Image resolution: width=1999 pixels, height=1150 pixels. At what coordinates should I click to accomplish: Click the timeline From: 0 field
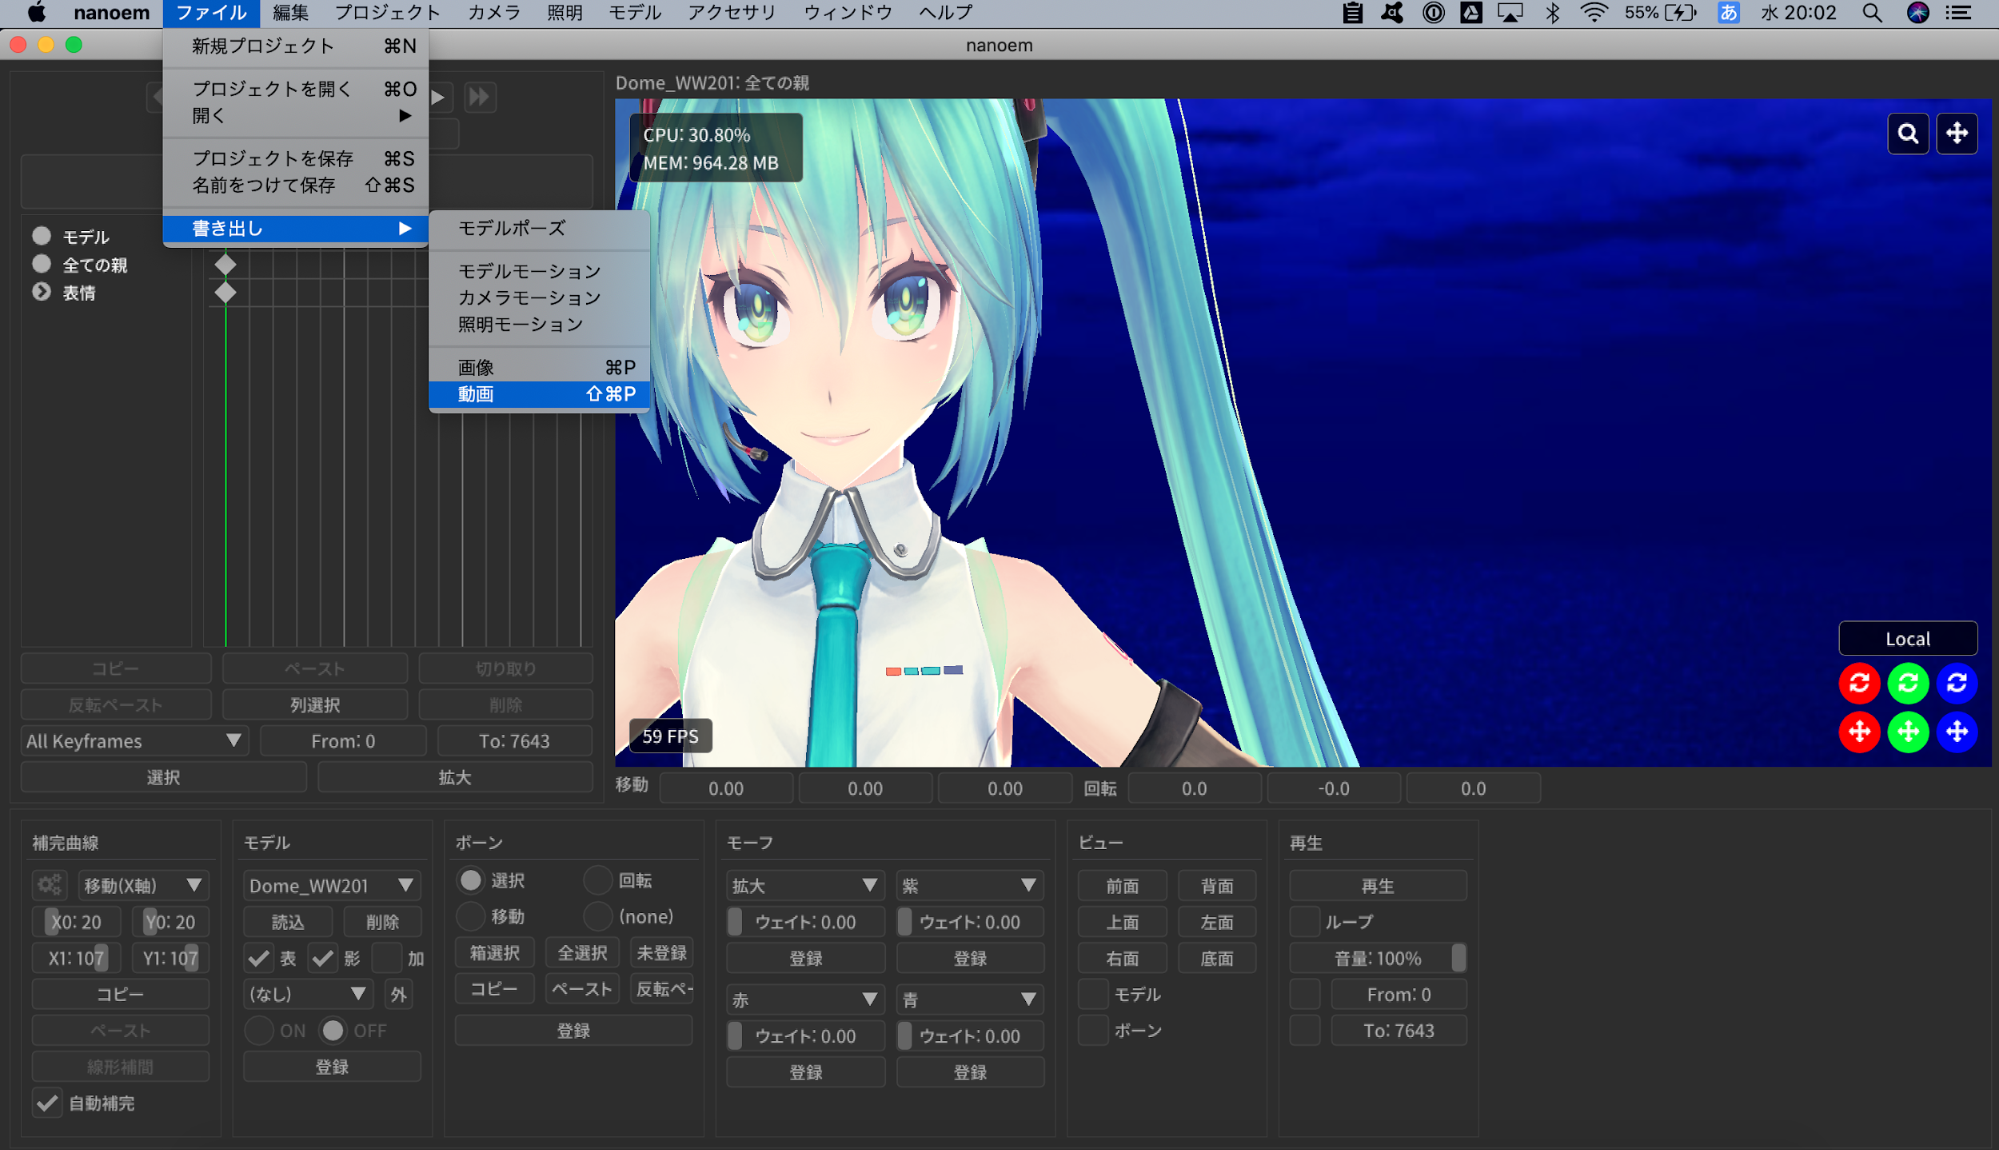343,741
